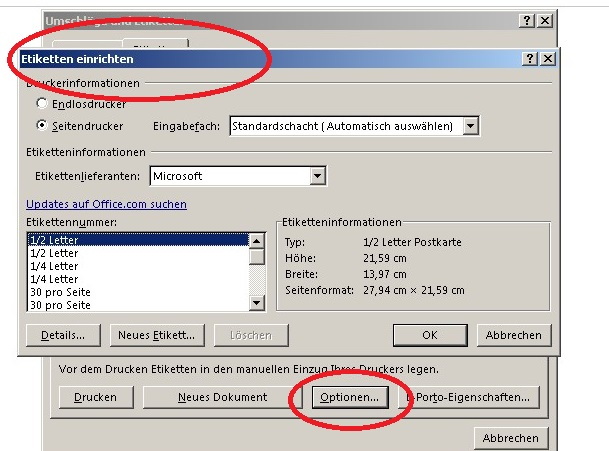This screenshot has width=609, height=451.
Task: Click the label list scroll down arrow
Action: pos(256,304)
